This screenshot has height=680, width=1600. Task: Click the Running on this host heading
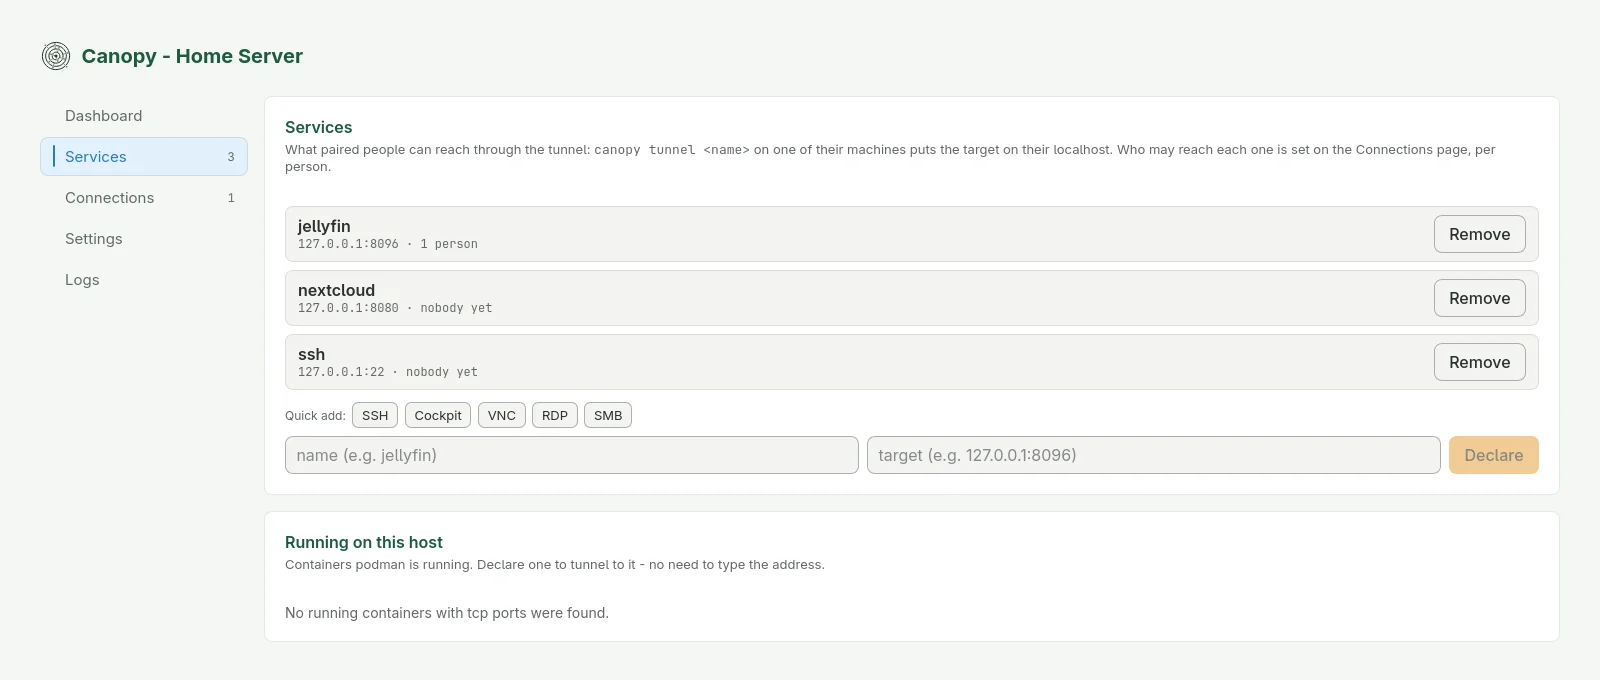click(364, 542)
